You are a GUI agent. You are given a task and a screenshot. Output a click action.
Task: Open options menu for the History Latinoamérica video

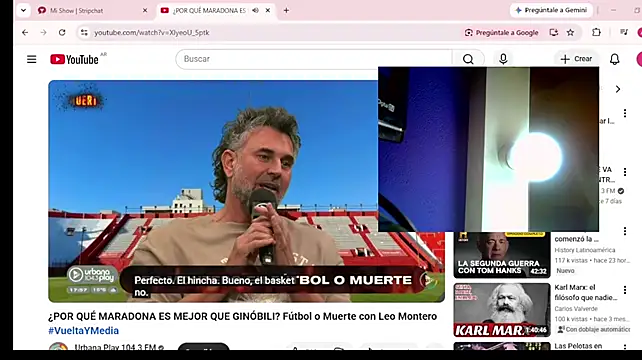tap(625, 231)
